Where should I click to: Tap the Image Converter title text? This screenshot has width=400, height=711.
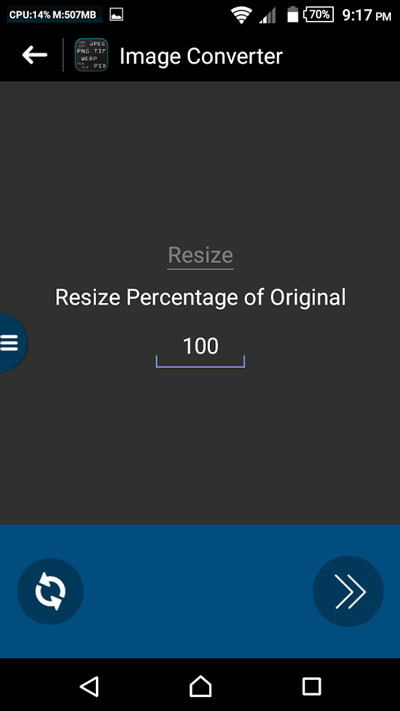coord(201,56)
